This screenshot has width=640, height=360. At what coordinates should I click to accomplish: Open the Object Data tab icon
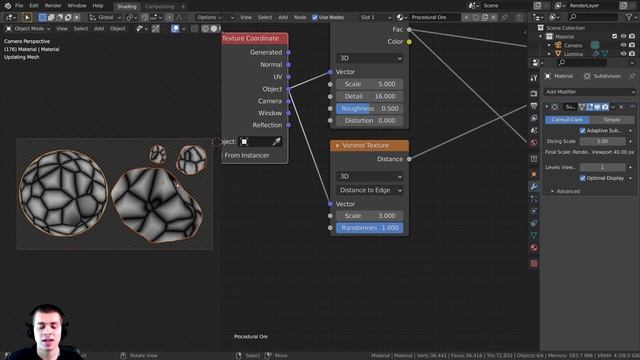point(533,236)
